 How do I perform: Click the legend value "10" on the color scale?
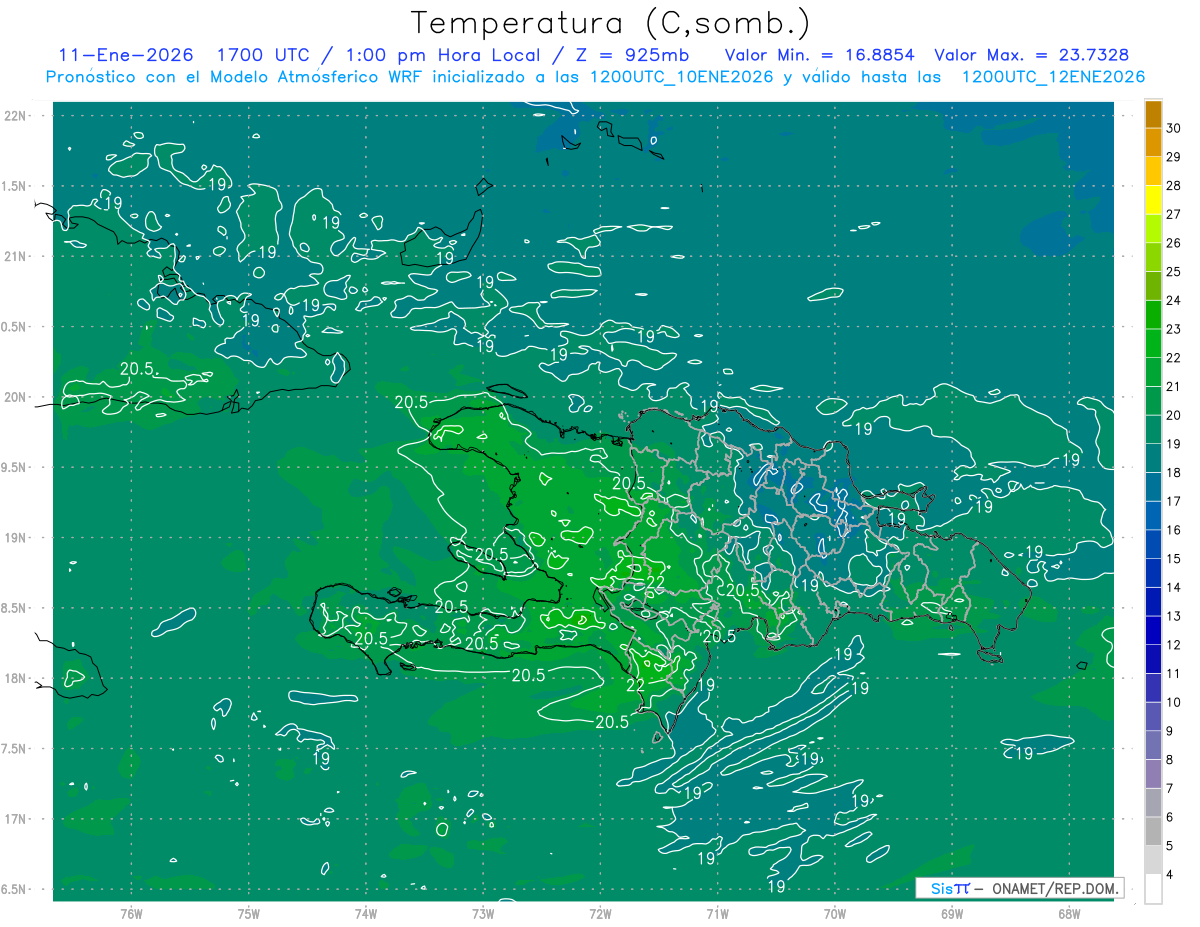1174,702
